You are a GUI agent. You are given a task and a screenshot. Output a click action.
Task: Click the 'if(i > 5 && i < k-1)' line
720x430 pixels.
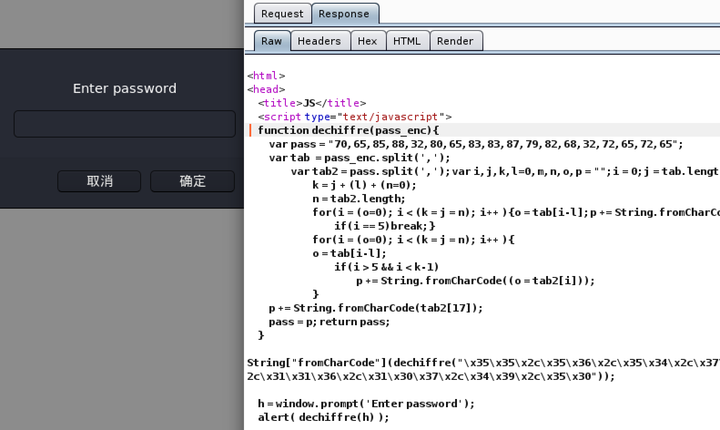(387, 267)
